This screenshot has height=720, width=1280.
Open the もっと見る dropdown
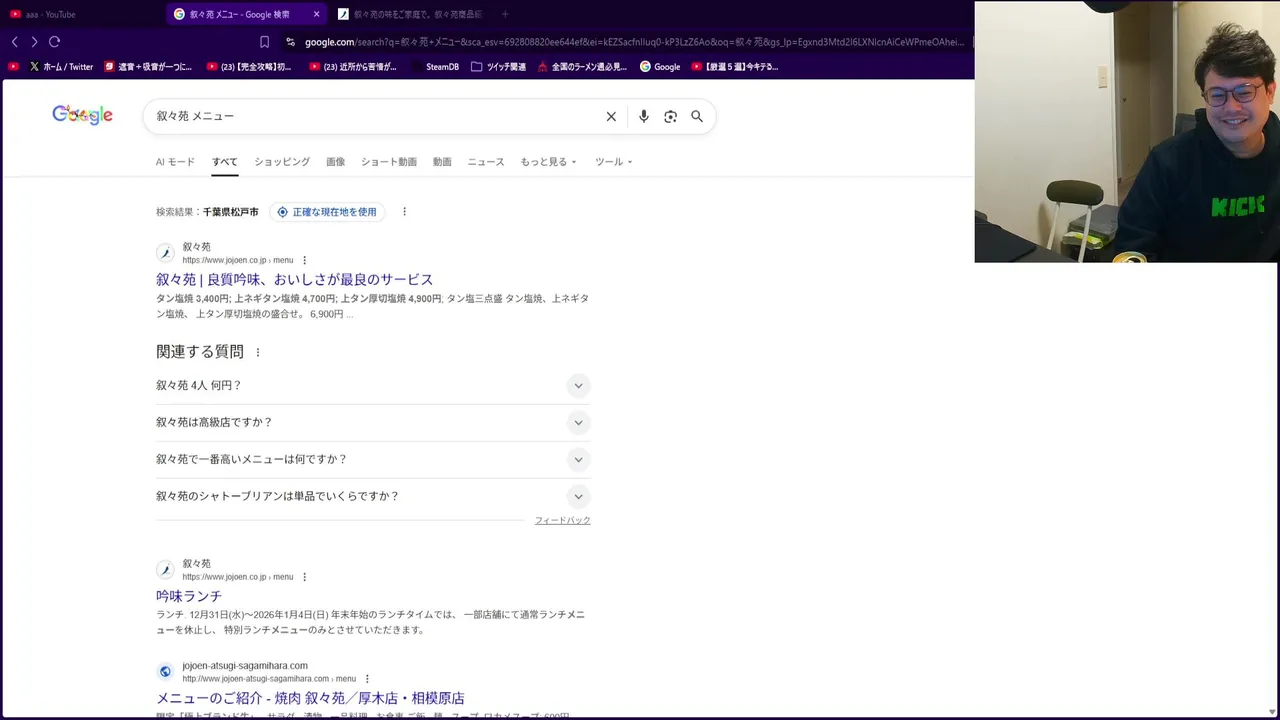click(548, 162)
